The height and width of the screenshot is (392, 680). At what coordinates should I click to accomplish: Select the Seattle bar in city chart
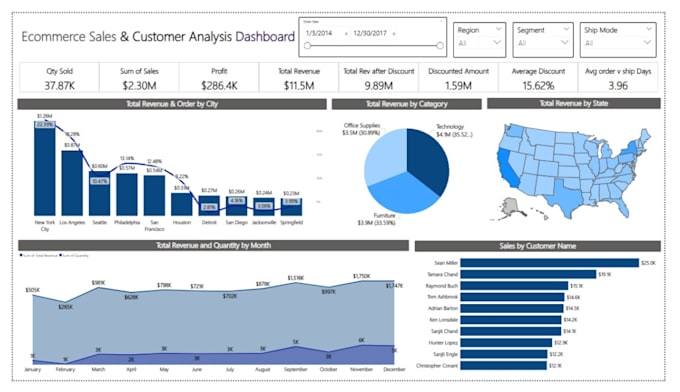tap(99, 193)
